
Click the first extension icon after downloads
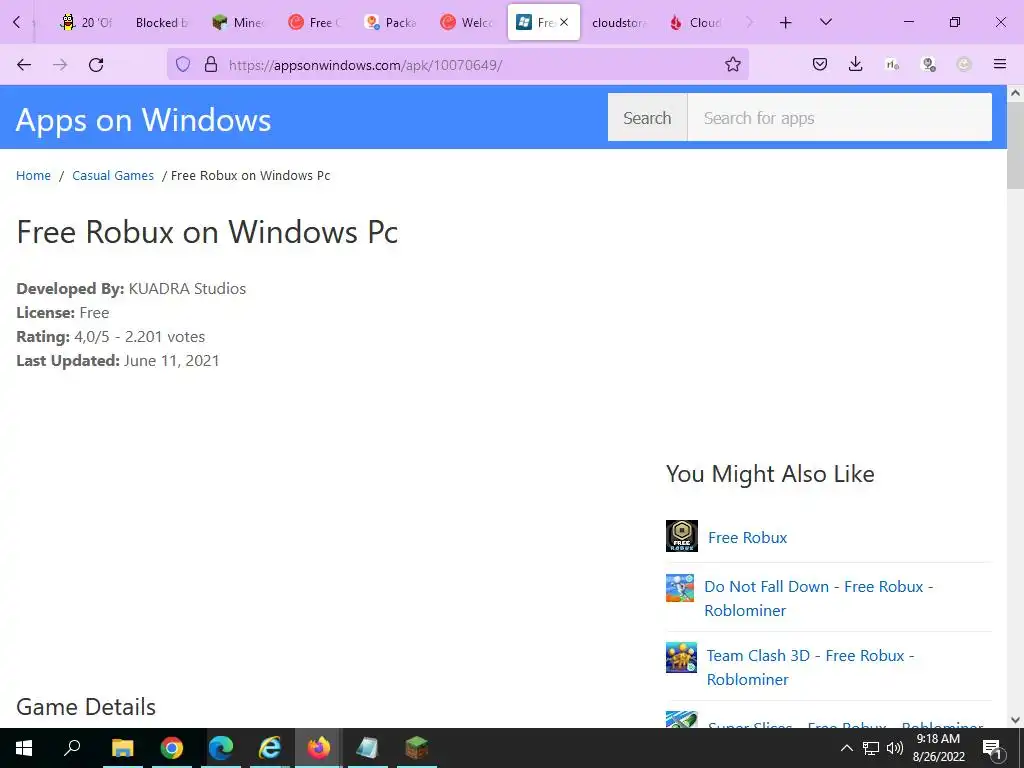(x=892, y=64)
